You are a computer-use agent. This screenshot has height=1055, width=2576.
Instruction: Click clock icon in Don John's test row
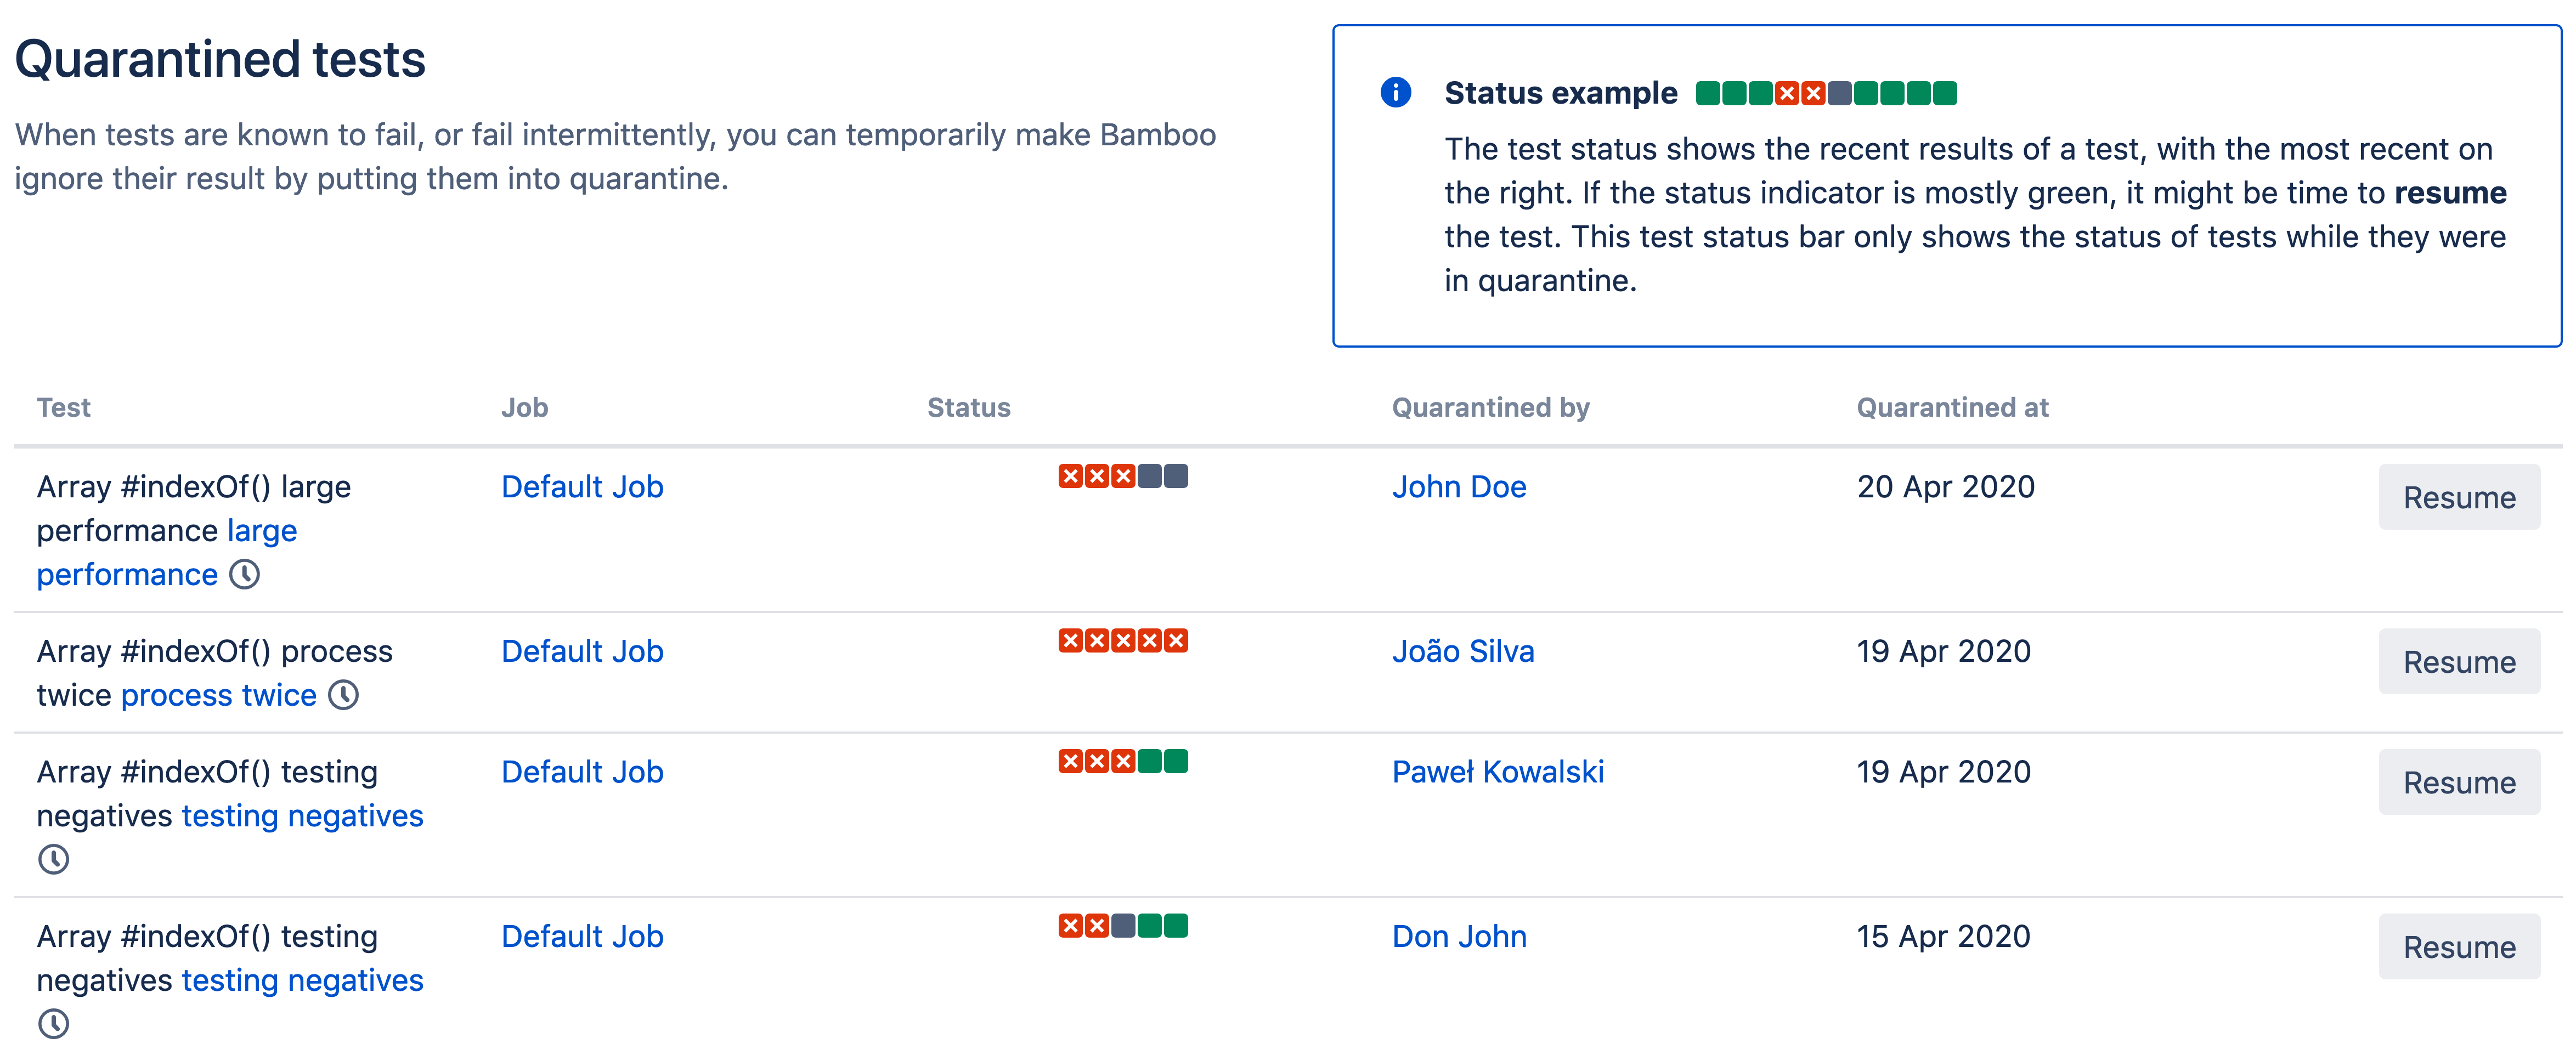tap(54, 1023)
